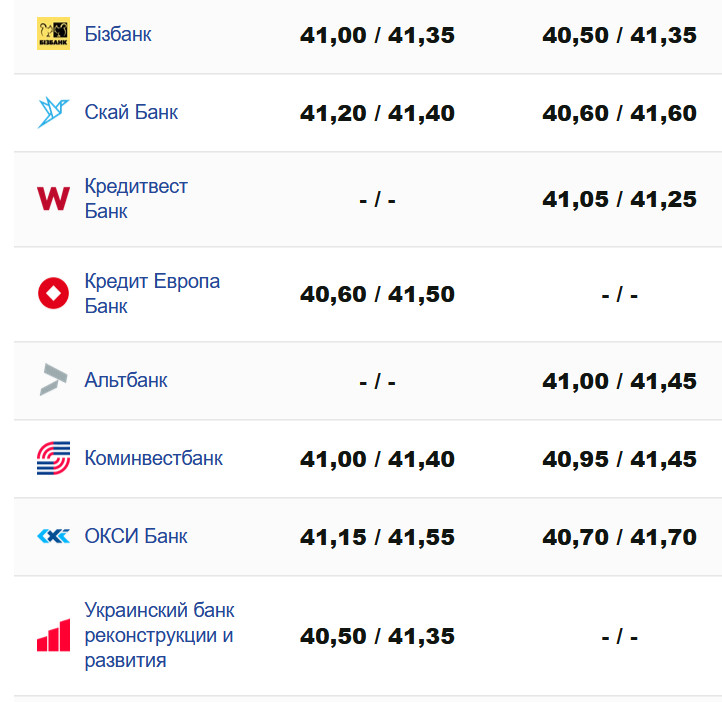Click the red bar-chart logo of Украинский банк
The image size is (722, 702).
pyautogui.click(x=53, y=635)
